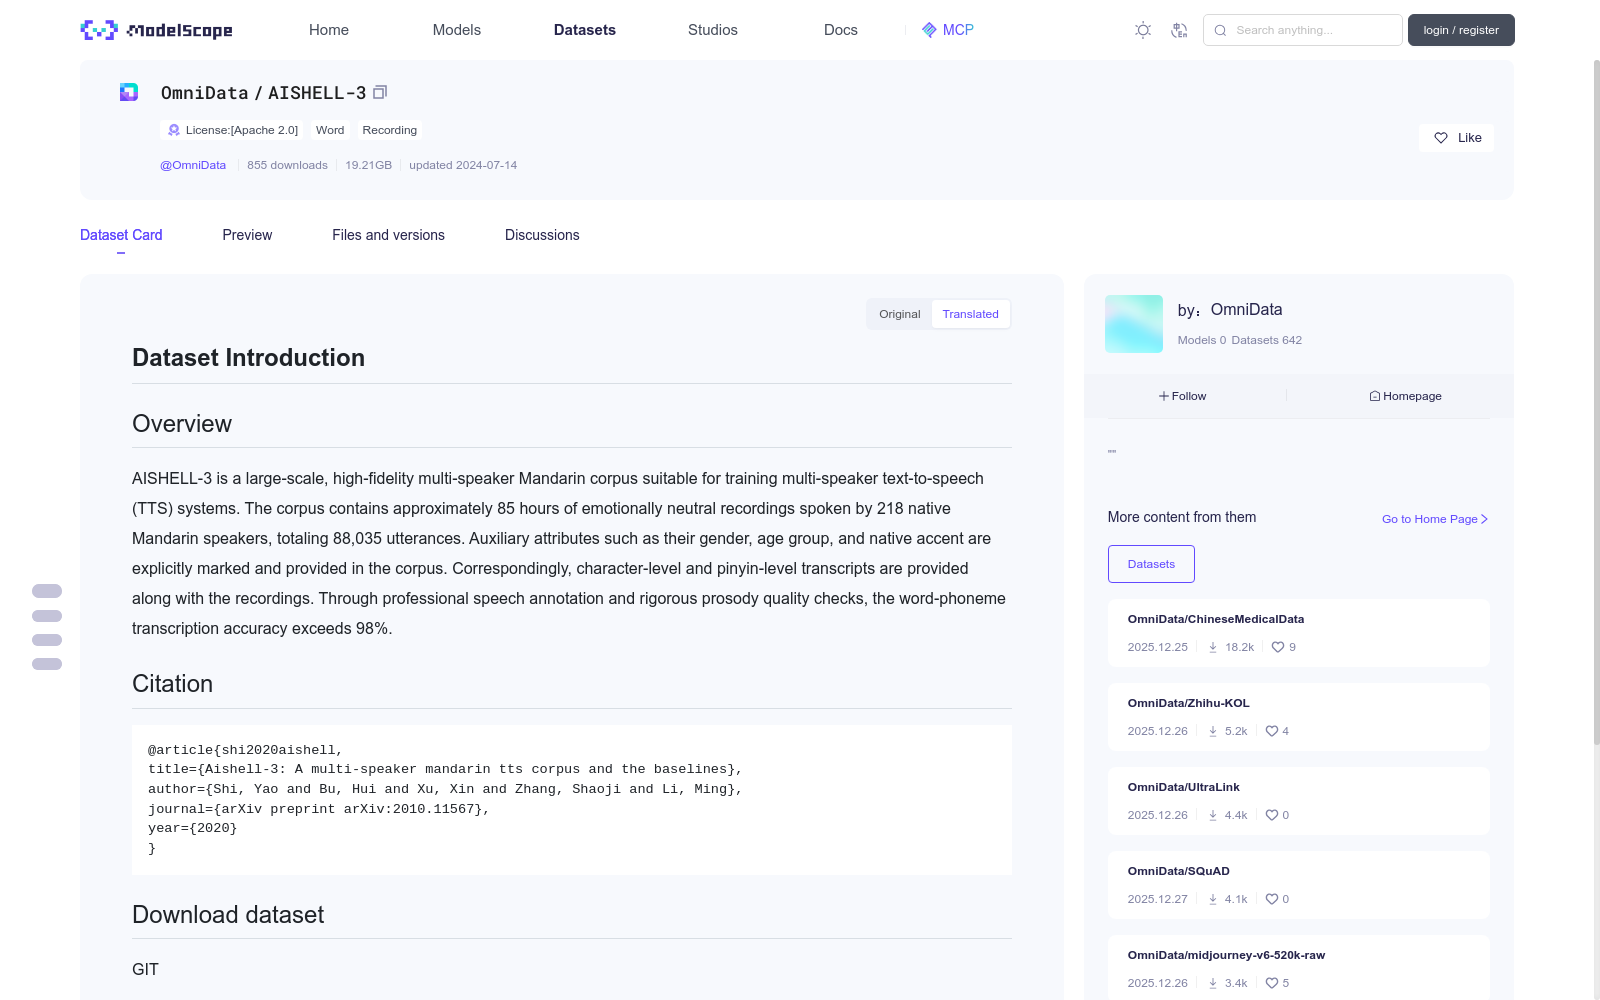Click the '855 downloads' text
Screen dimensions: 1600x1000
(x=287, y=165)
